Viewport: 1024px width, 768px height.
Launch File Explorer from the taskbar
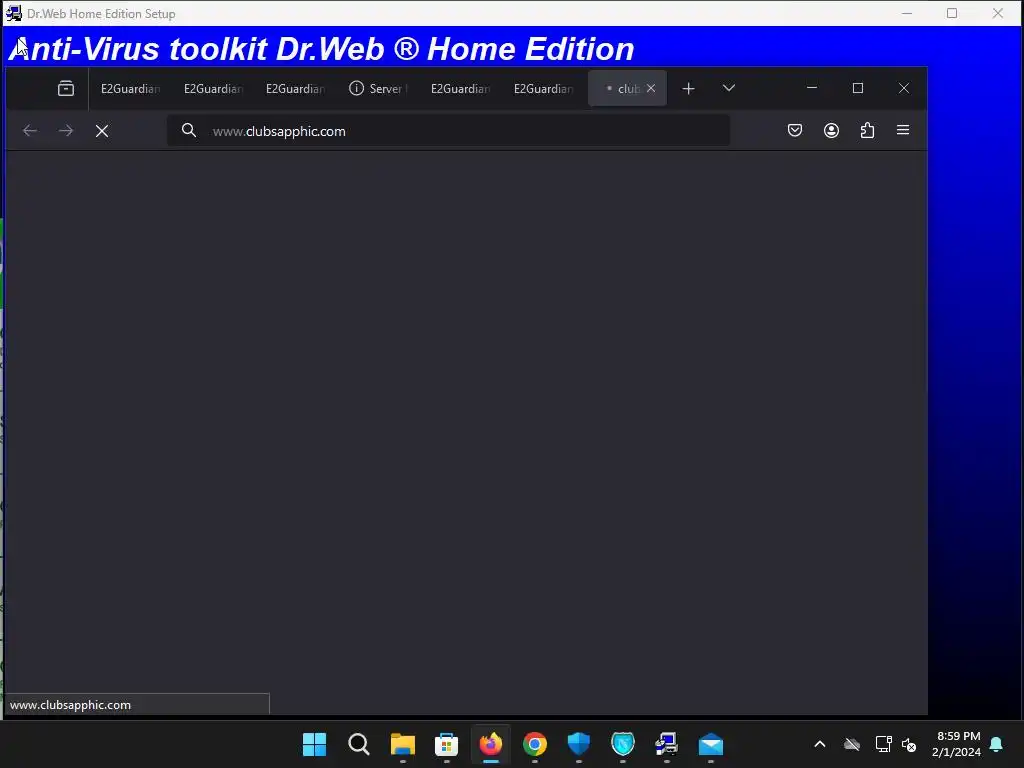pyautogui.click(x=403, y=744)
